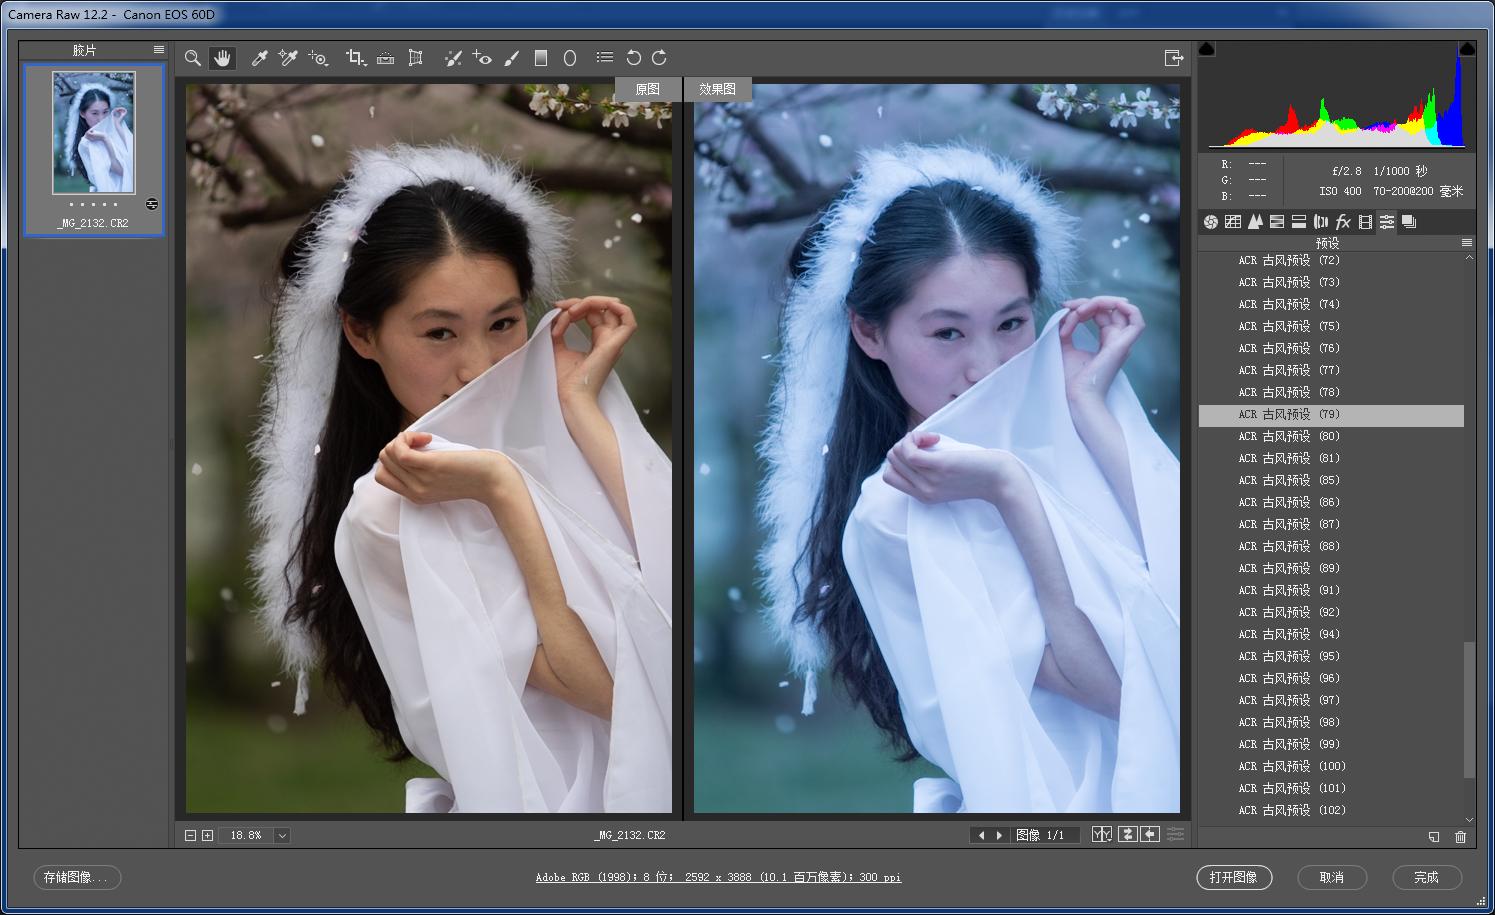This screenshot has width=1495, height=915.
Task: Open the HSL adjustments panel
Action: (x=1277, y=221)
